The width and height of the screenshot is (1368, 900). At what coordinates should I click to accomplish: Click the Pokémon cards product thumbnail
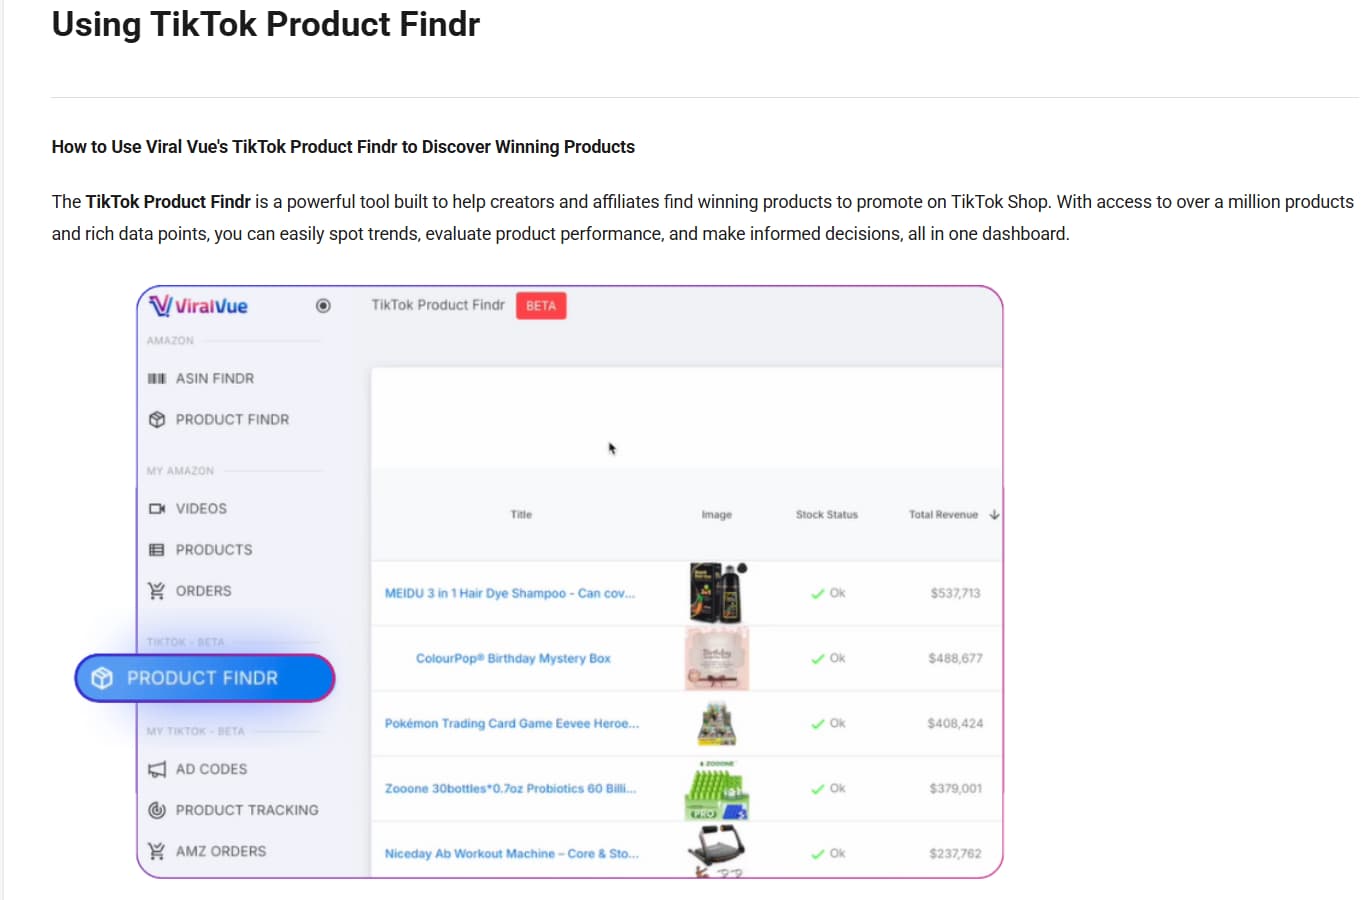[717, 724]
